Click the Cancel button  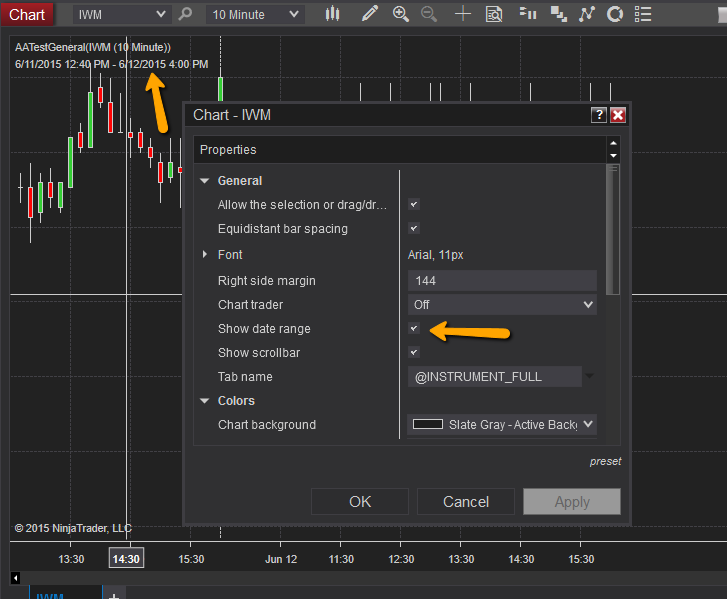[x=466, y=501]
